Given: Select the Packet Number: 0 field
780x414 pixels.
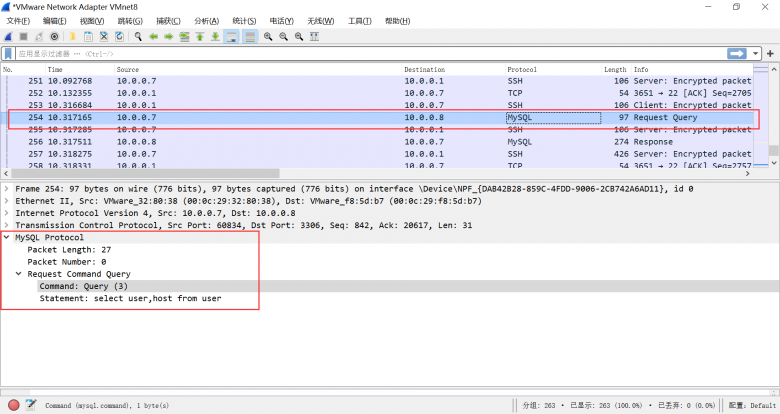Looking at the screenshot, I should 67,262.
